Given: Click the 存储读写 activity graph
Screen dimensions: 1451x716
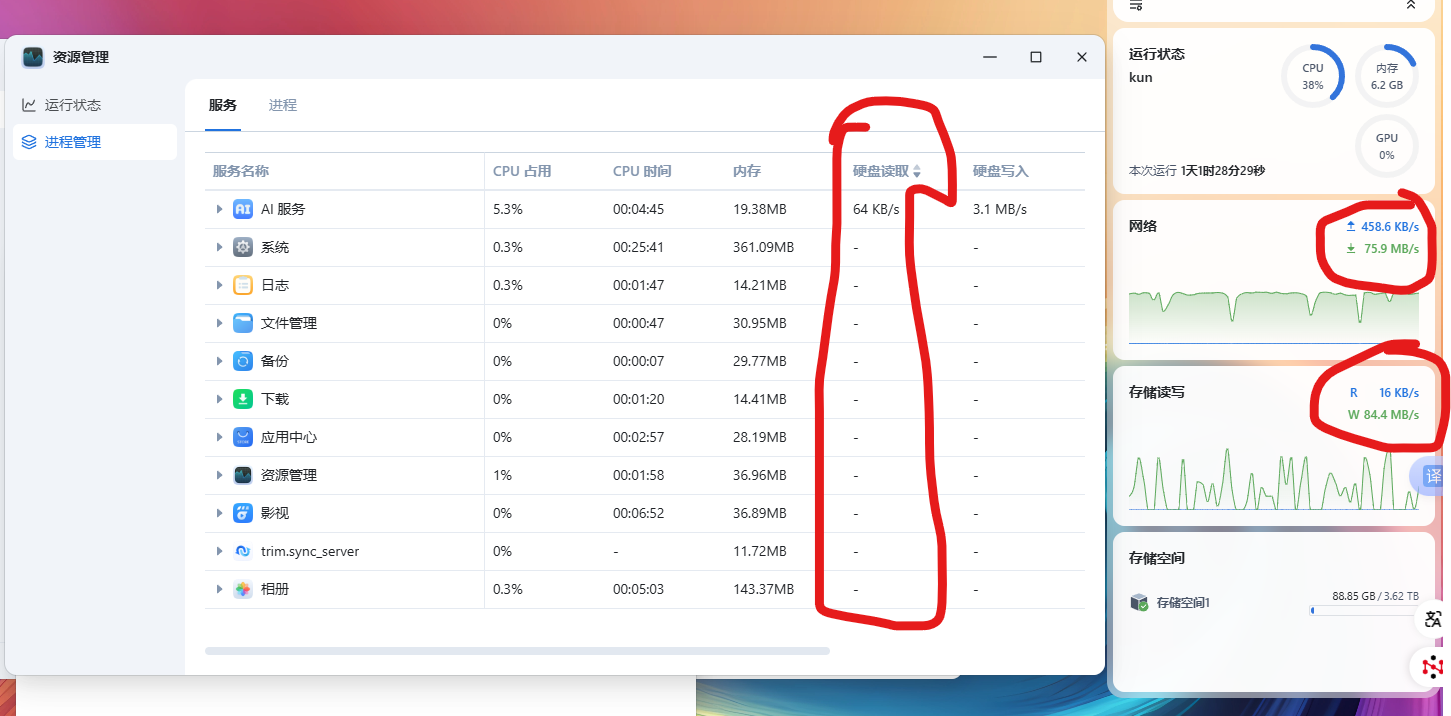Looking at the screenshot, I should (1274, 480).
